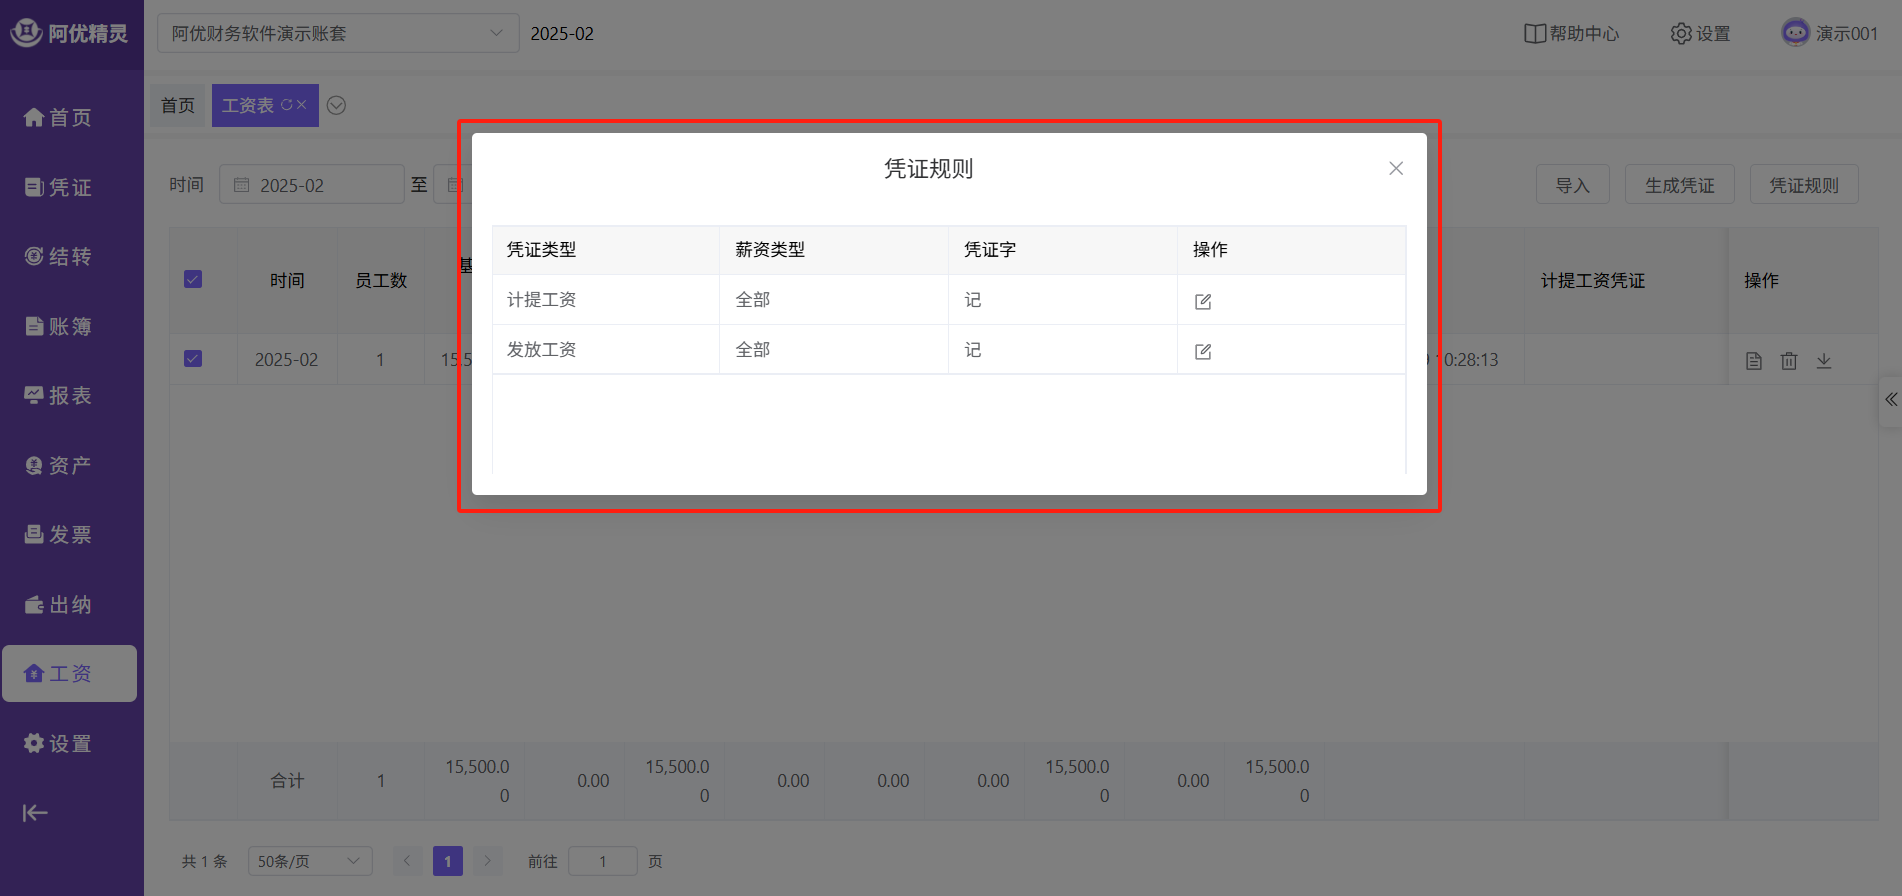Expand the account set dropdown
Viewport: 1902px width, 896px height.
[338, 34]
